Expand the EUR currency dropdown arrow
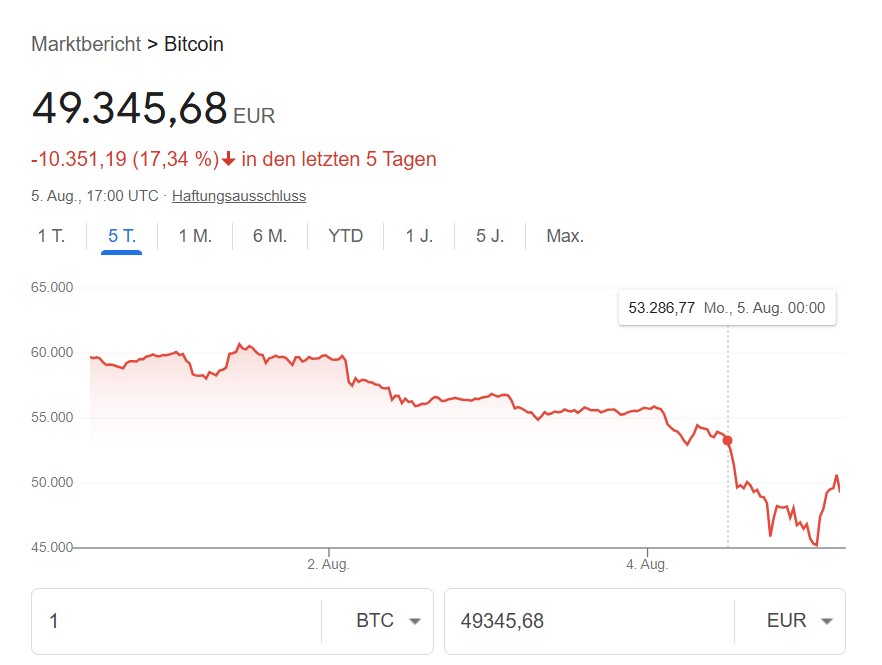 click(826, 621)
